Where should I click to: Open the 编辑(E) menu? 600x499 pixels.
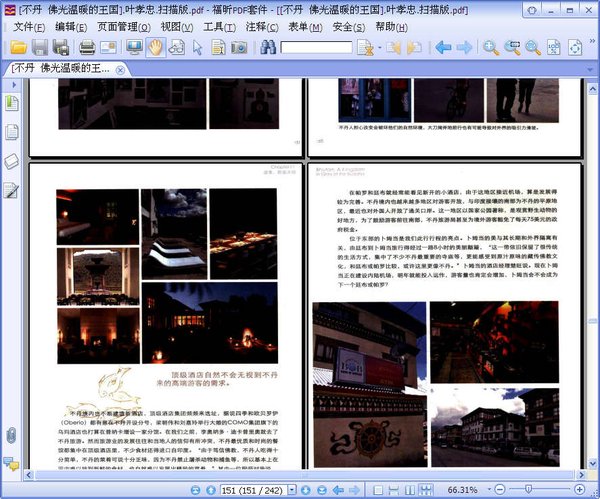71,27
